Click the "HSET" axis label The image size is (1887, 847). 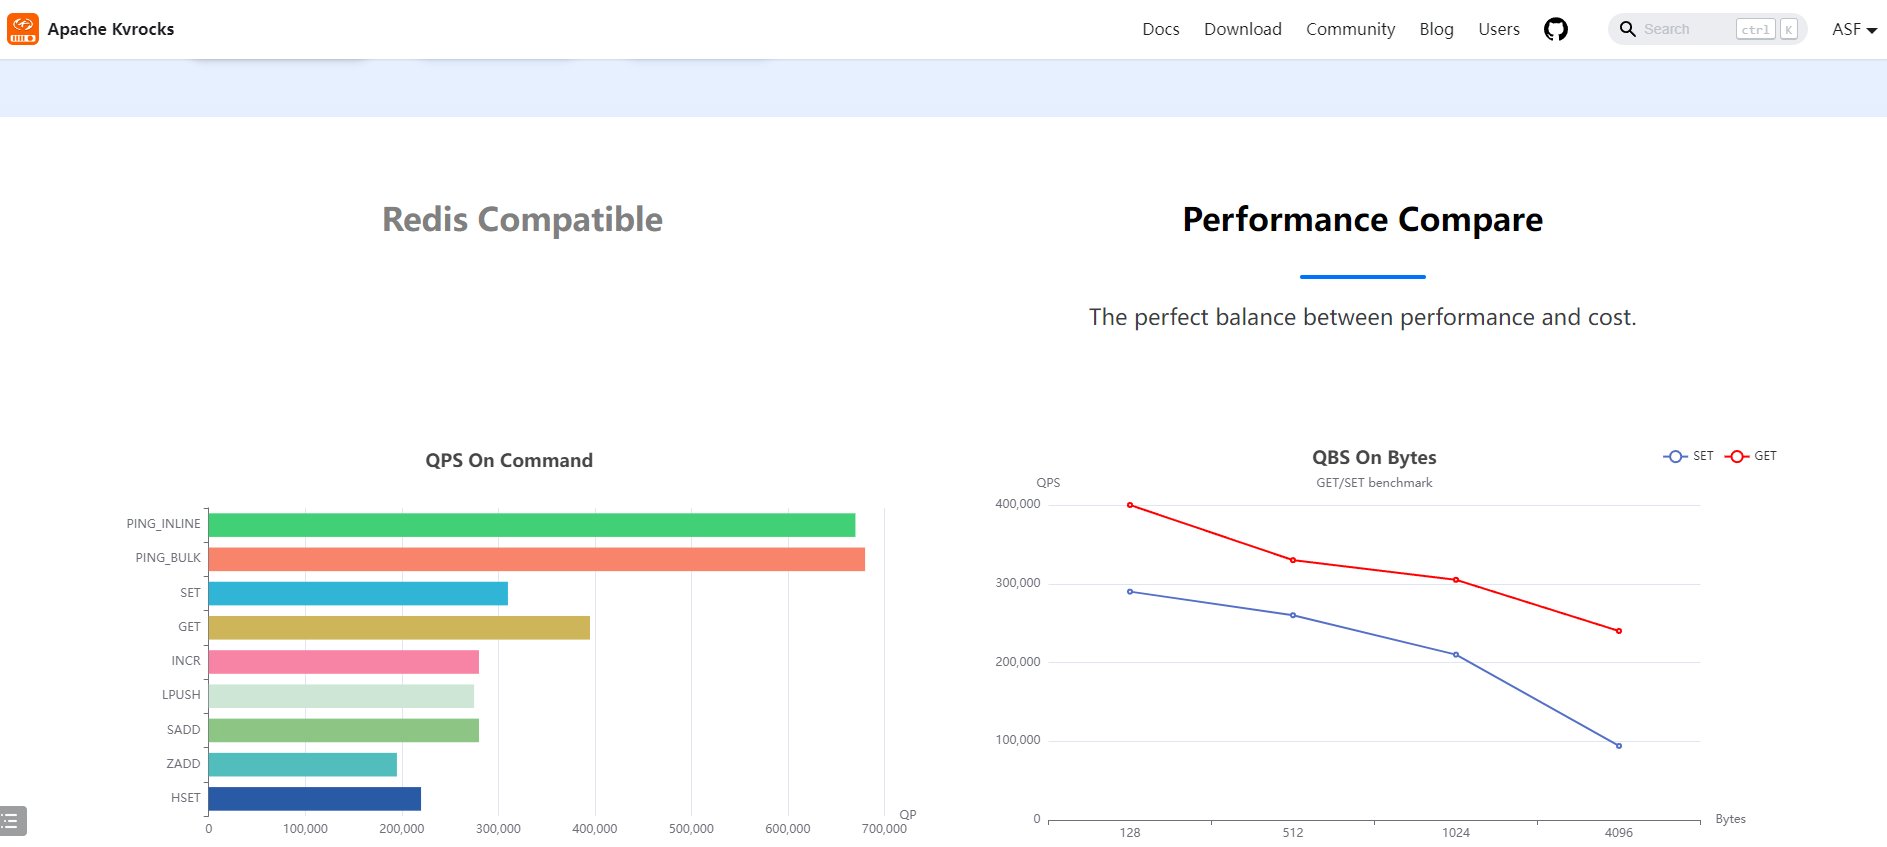[186, 798]
